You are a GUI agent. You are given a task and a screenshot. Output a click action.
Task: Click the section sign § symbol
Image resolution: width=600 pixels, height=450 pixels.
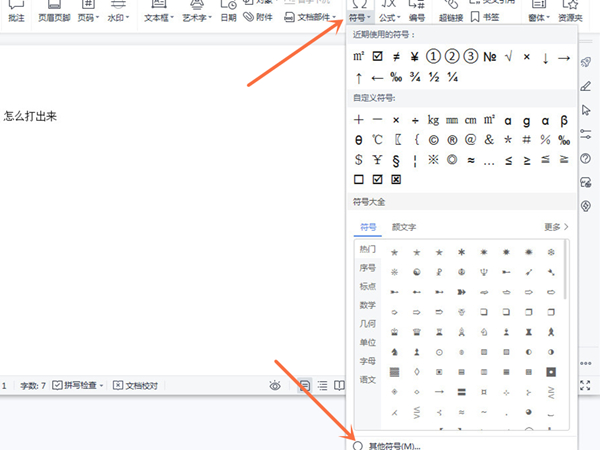pyautogui.click(x=396, y=159)
